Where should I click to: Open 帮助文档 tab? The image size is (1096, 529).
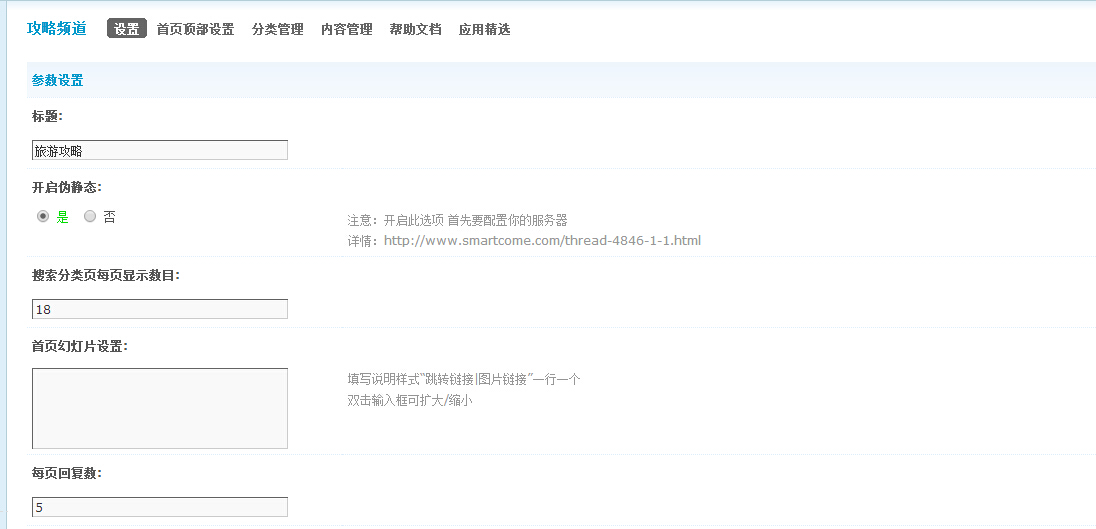tap(415, 29)
